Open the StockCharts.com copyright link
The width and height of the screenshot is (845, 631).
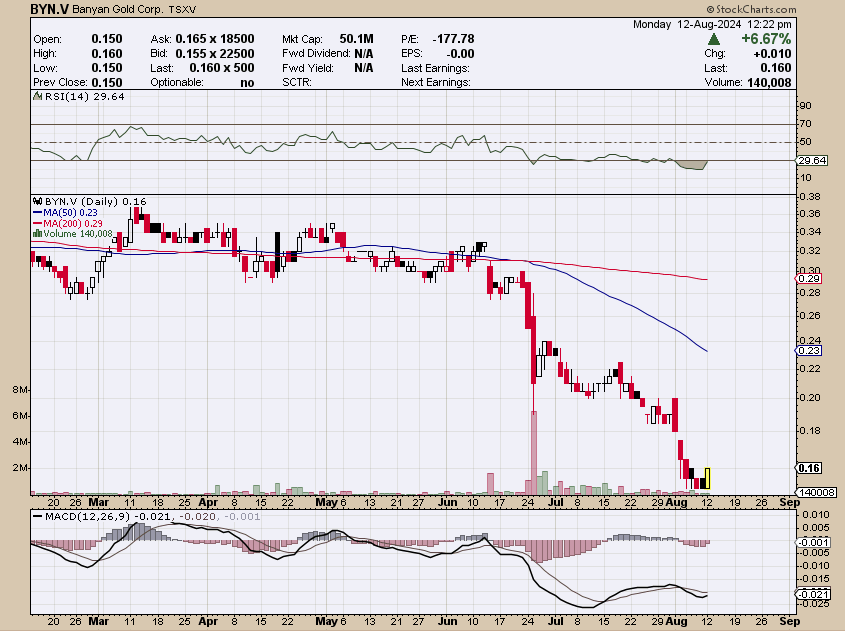coord(751,9)
